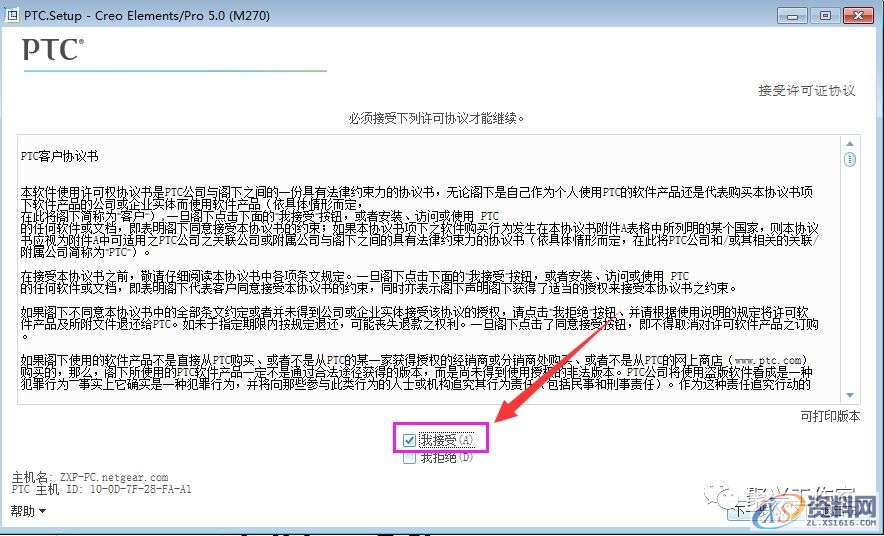The width and height of the screenshot is (884, 536).
Task: Maximize the PTC.Setup installer window
Action: click(x=825, y=16)
